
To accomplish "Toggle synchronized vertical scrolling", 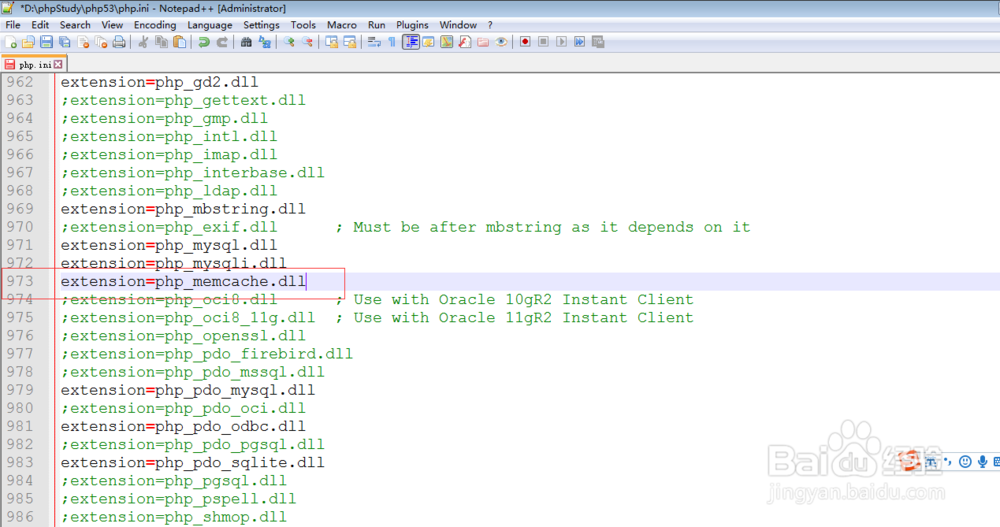I will click(x=332, y=42).
